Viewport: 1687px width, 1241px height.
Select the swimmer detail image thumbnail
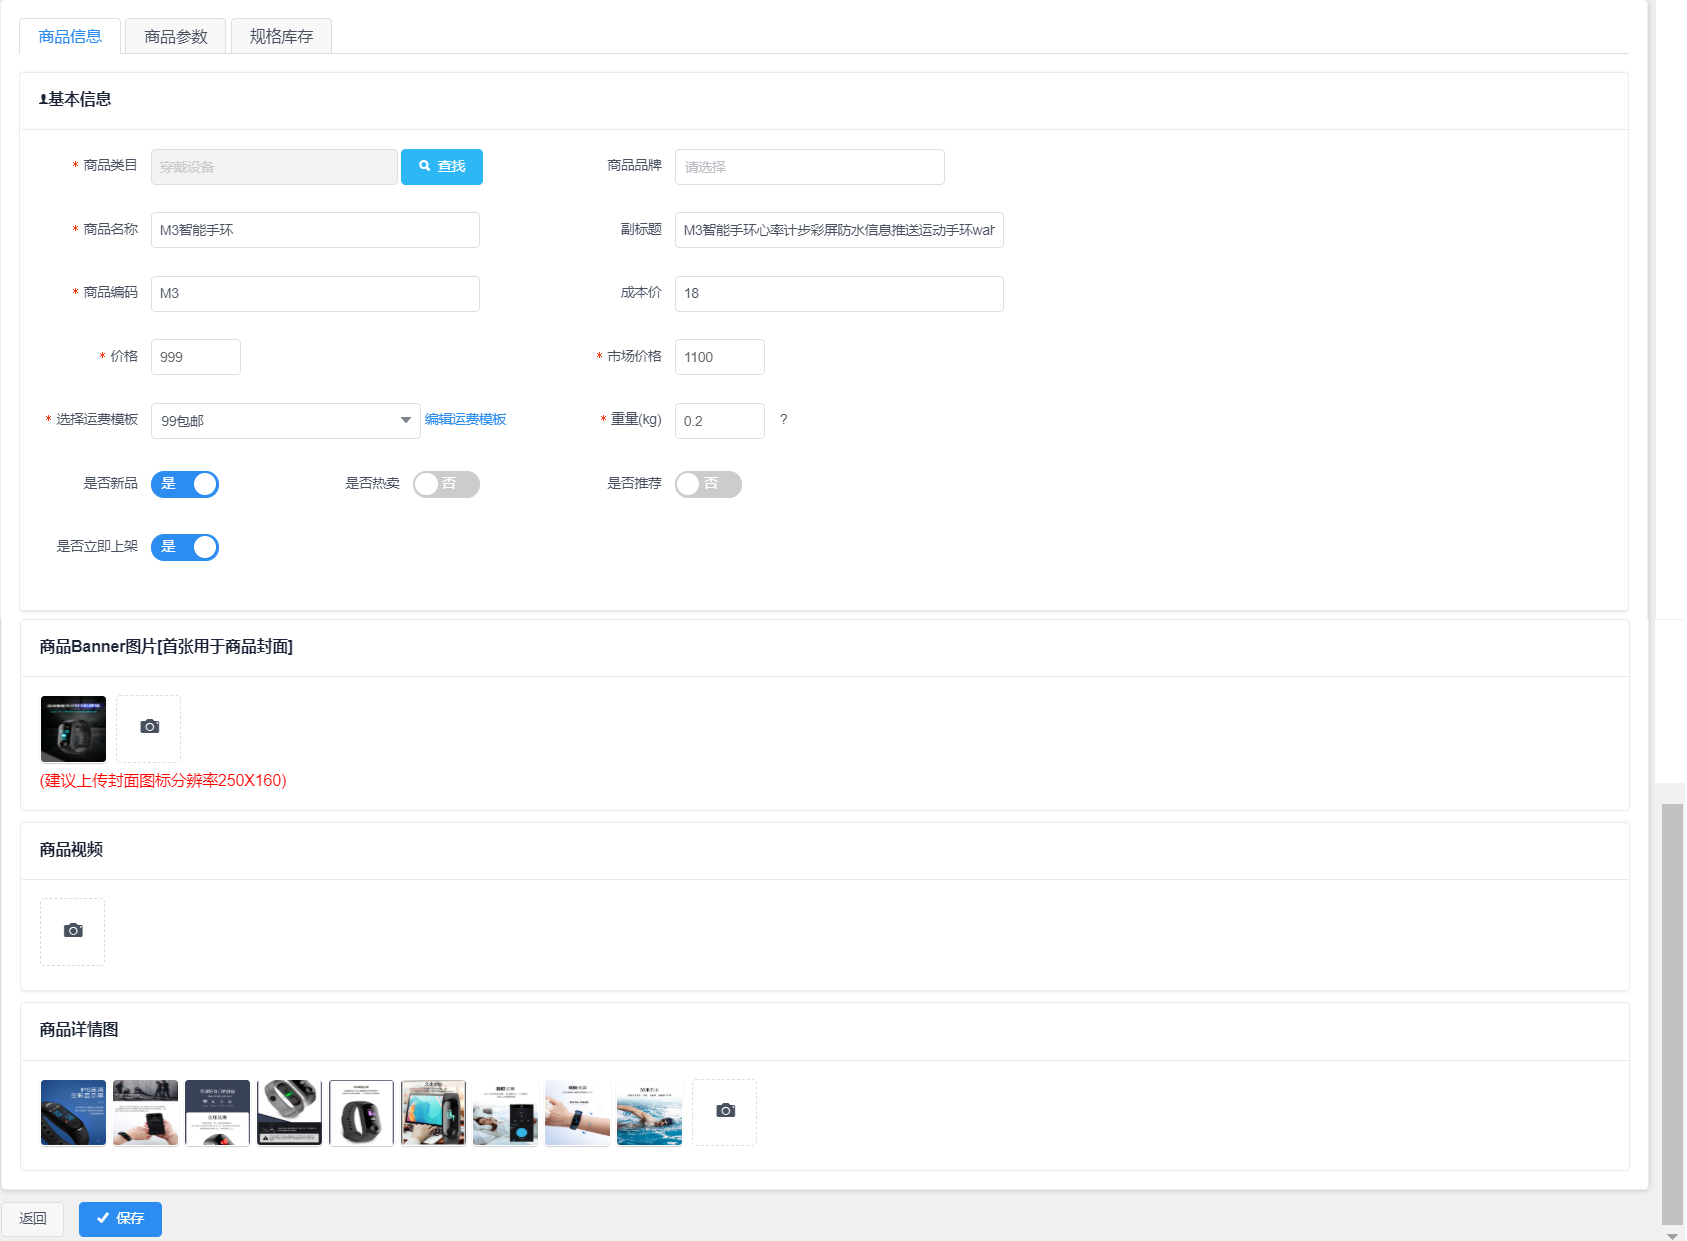(649, 1112)
